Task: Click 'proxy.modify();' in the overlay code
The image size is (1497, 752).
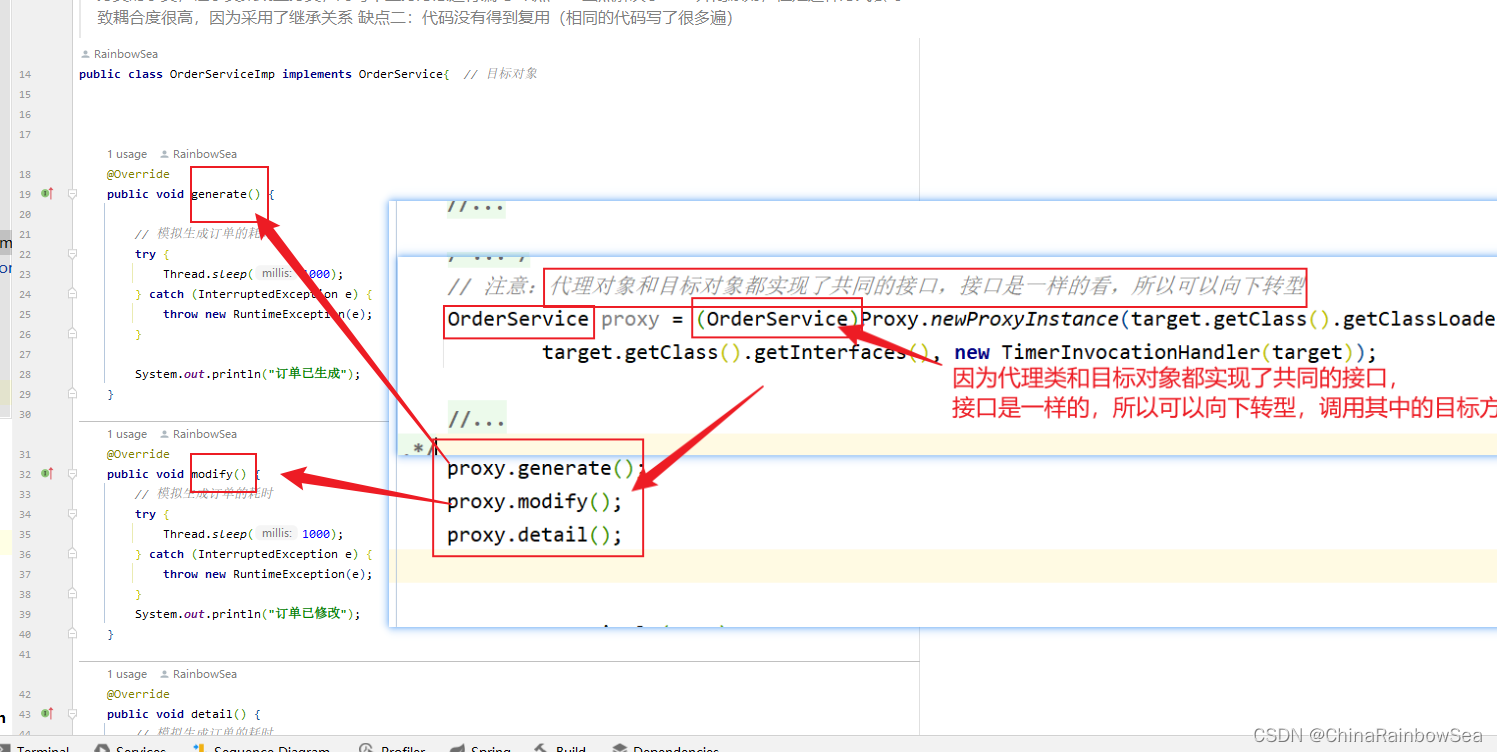Action: (x=534, y=501)
